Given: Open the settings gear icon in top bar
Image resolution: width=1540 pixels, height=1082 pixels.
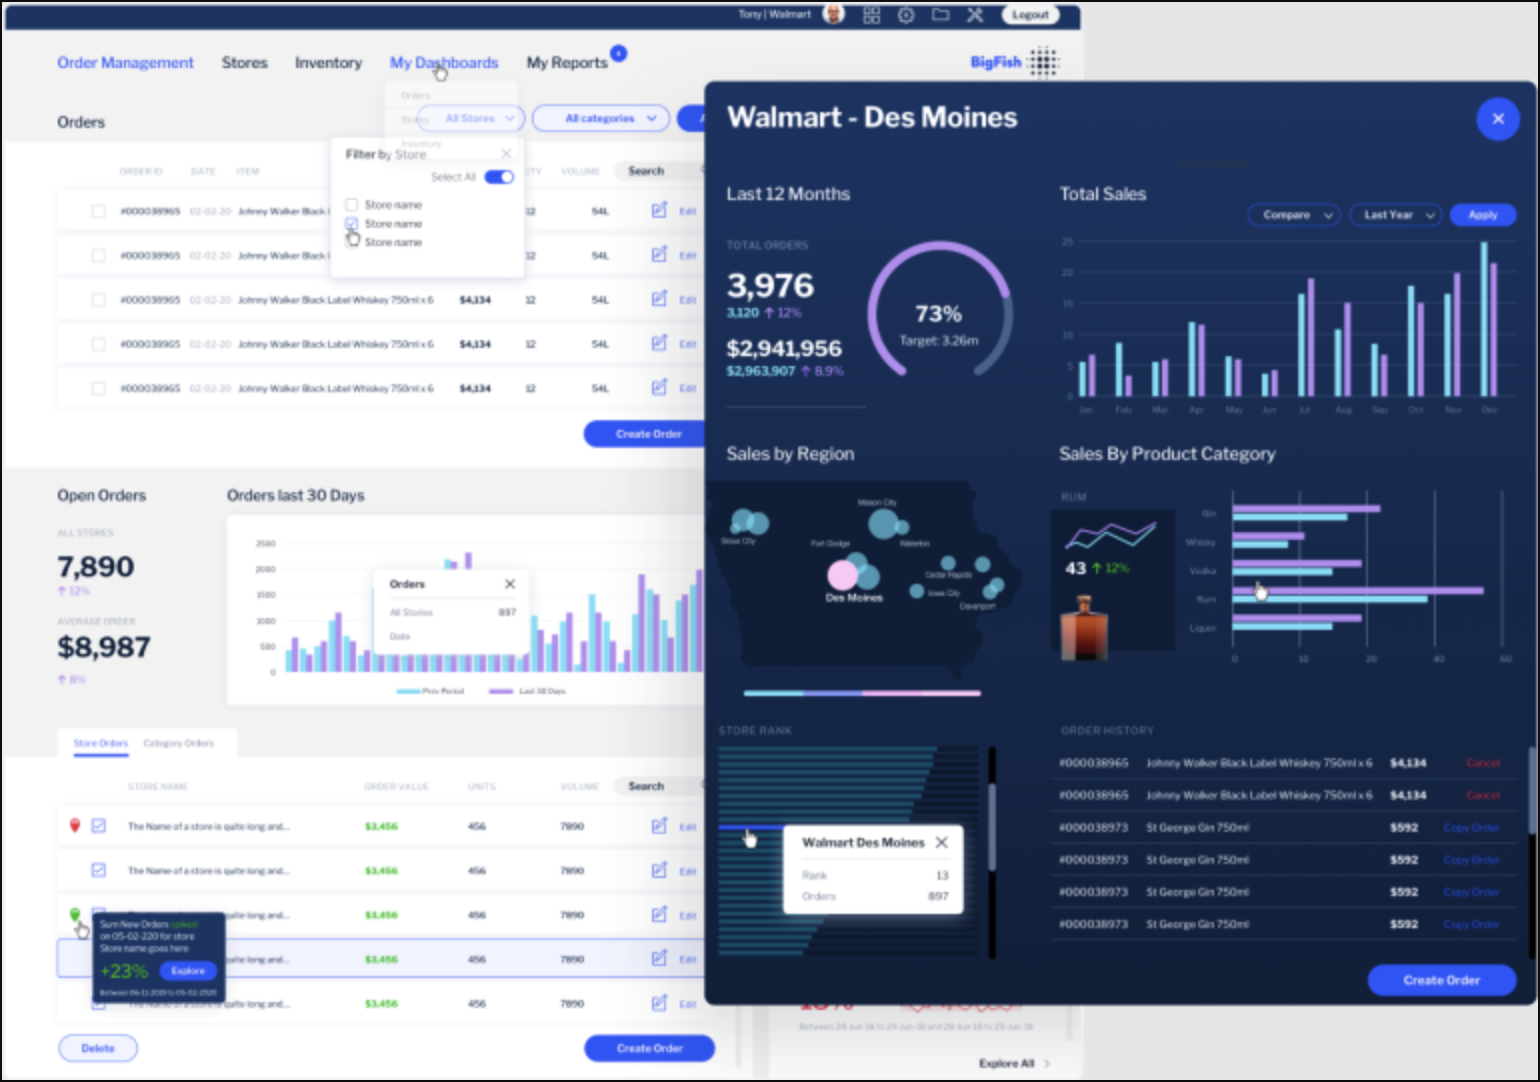Looking at the screenshot, I should coord(906,15).
